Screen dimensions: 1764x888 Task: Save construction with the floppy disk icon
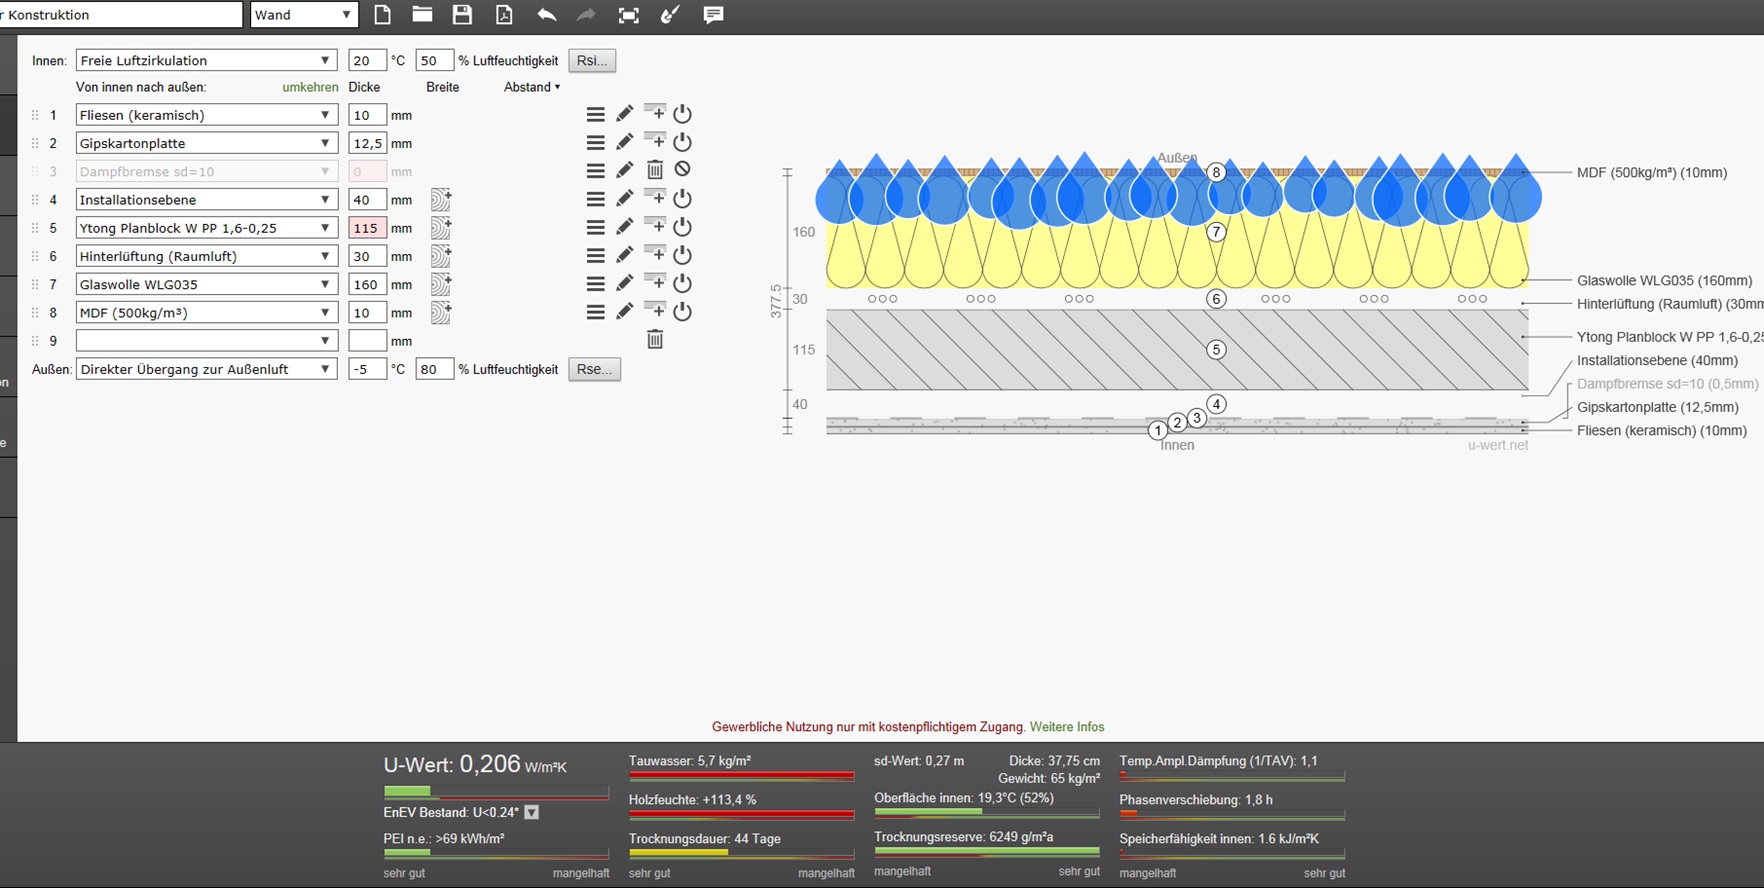point(462,15)
